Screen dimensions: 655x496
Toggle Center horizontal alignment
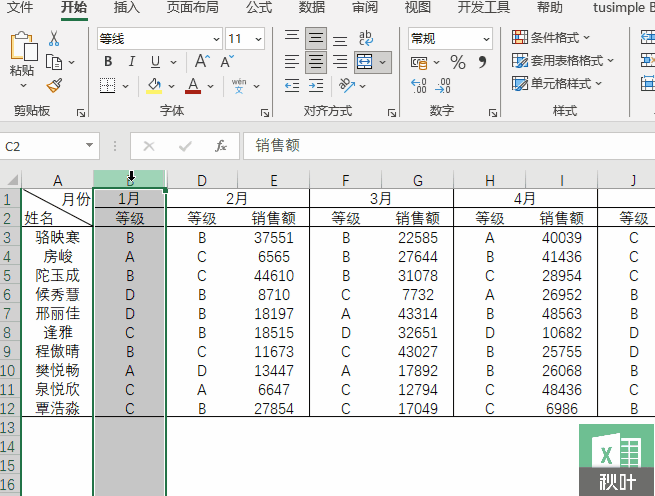tap(316, 62)
